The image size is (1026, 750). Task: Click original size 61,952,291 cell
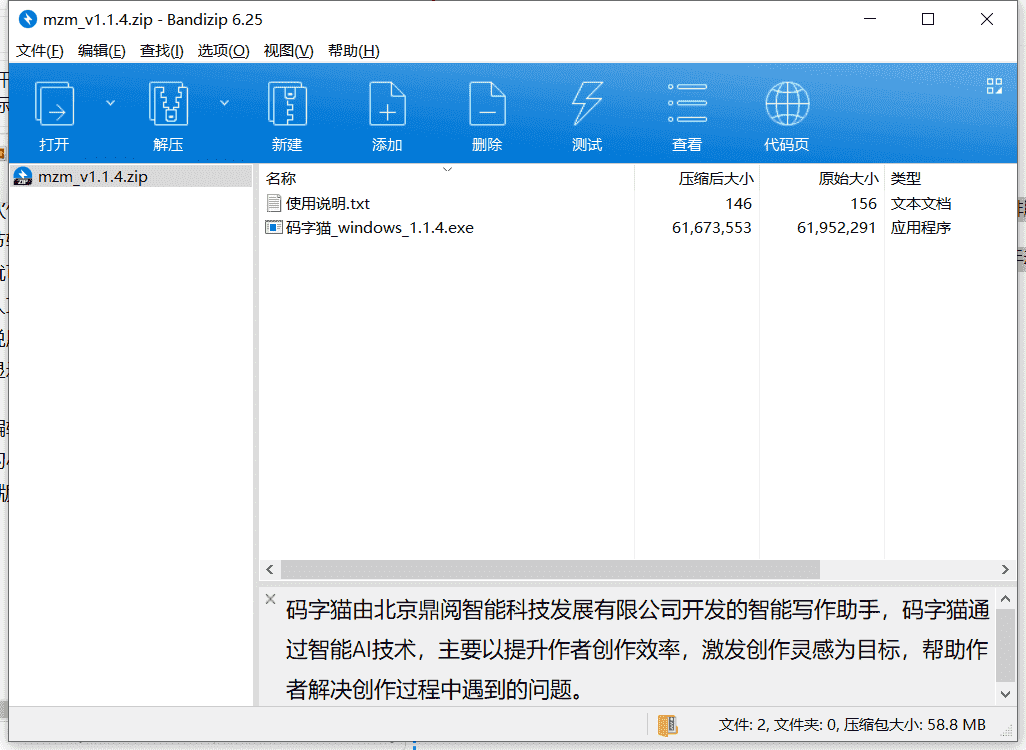click(836, 228)
